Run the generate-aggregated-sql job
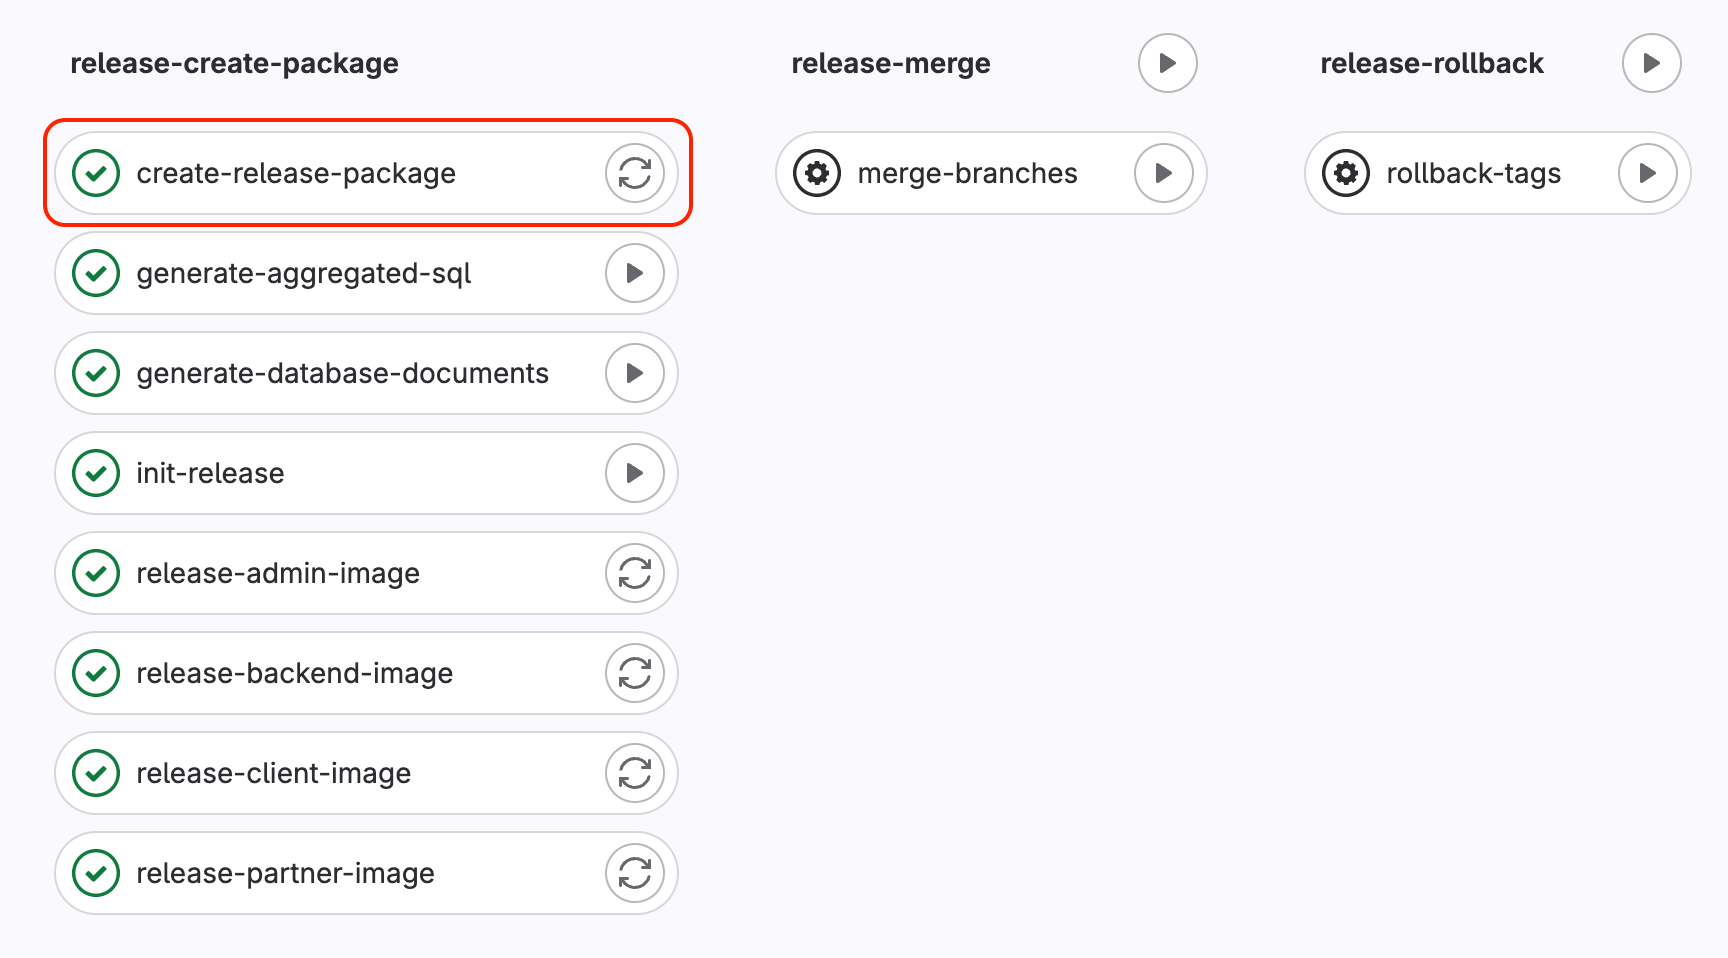Screen dimensions: 1728x958 tap(634, 273)
